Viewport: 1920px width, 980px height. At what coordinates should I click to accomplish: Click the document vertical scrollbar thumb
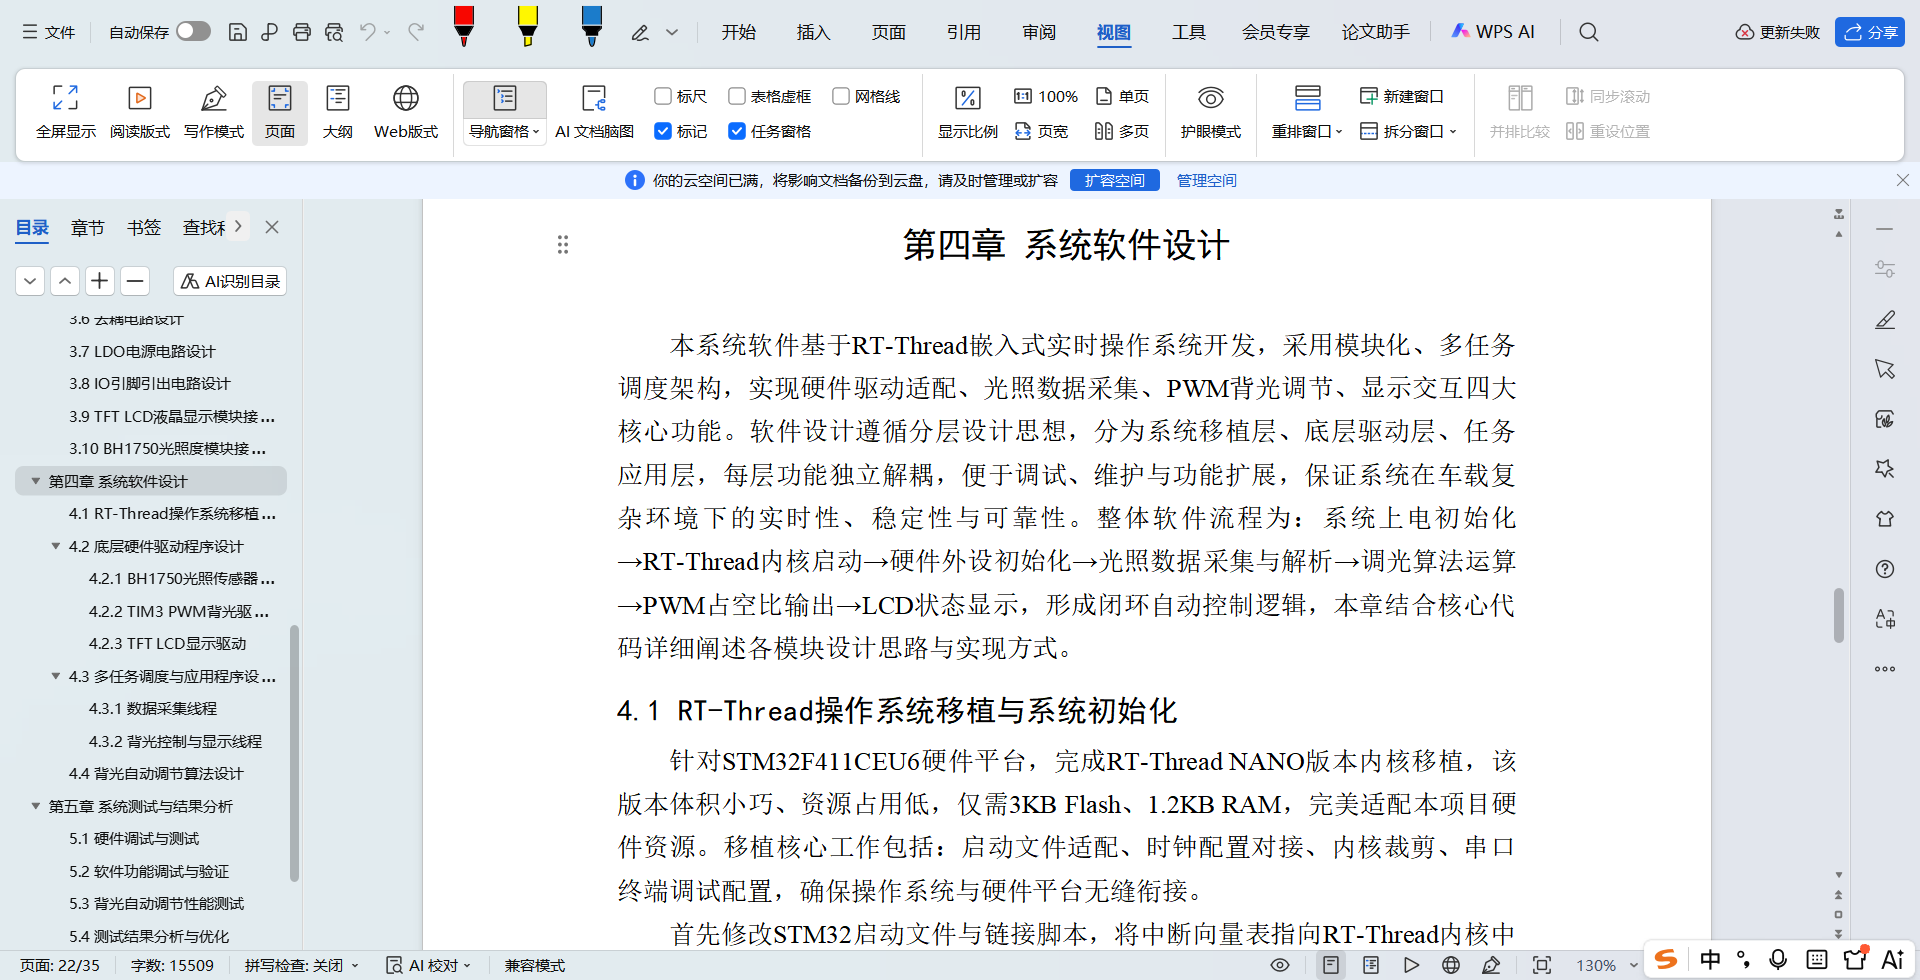pos(1838,615)
